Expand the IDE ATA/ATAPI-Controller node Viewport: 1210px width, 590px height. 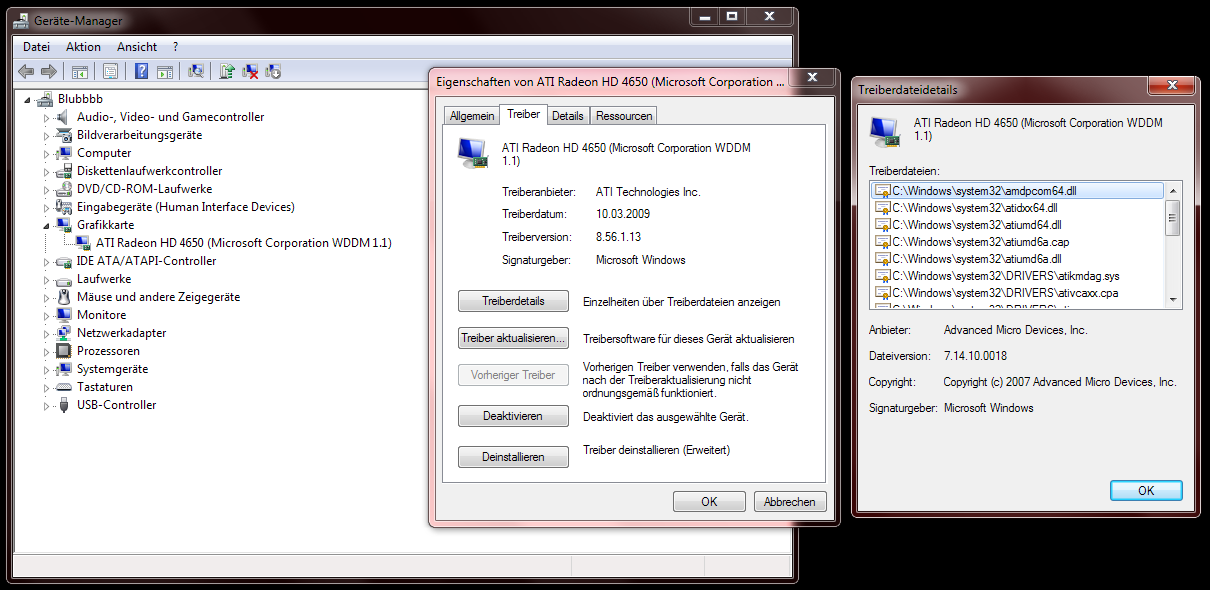point(45,261)
